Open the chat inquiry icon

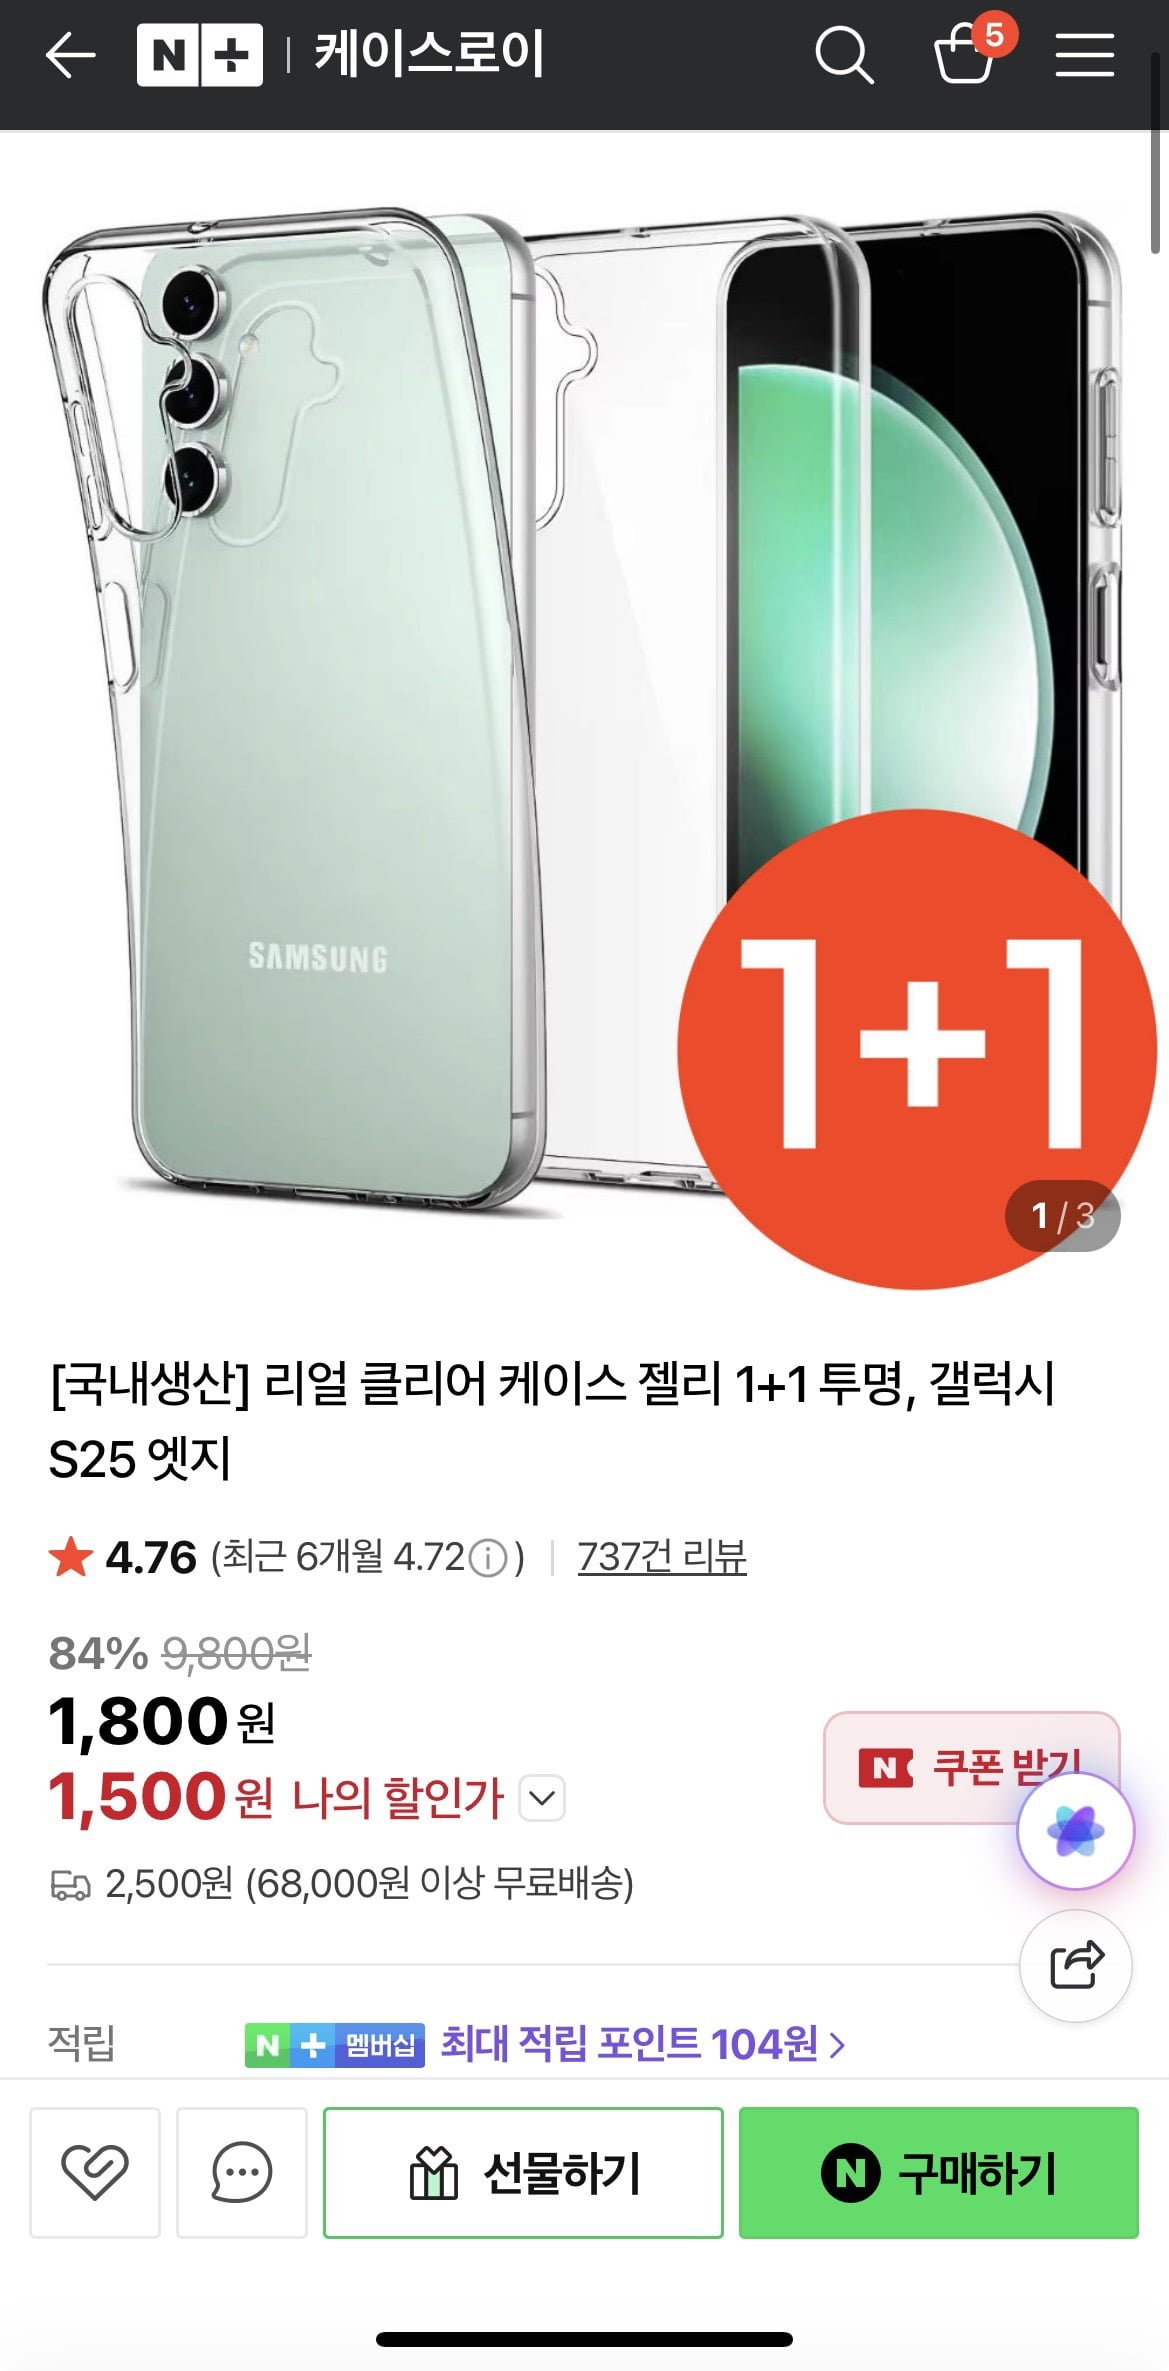click(x=242, y=2172)
